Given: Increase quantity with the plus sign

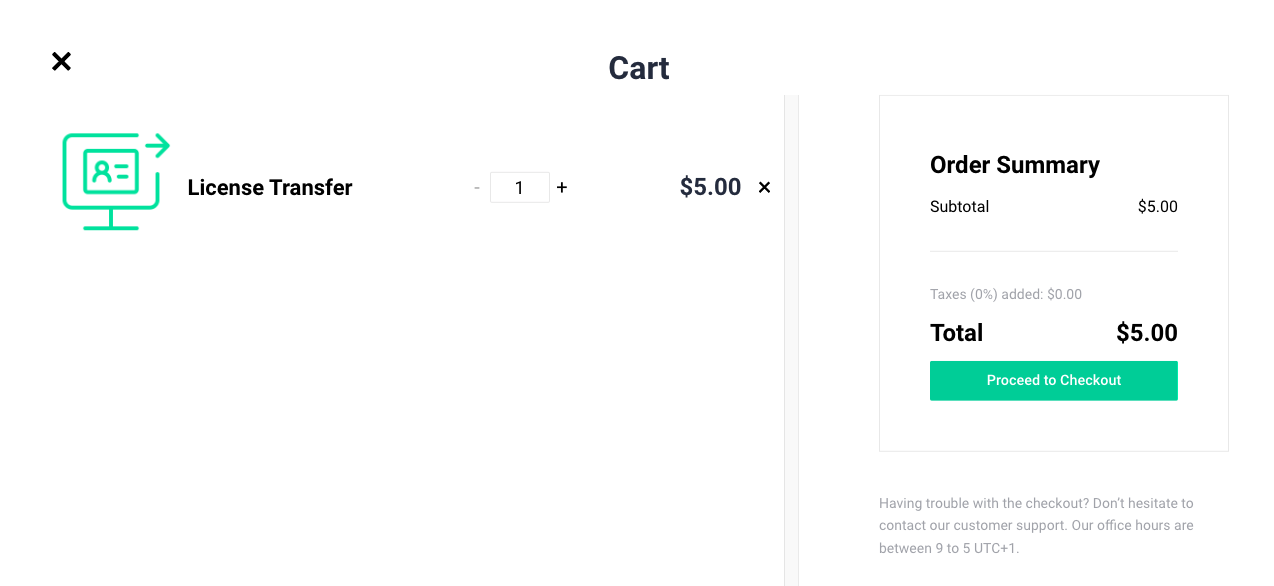Looking at the screenshot, I should (x=562, y=187).
